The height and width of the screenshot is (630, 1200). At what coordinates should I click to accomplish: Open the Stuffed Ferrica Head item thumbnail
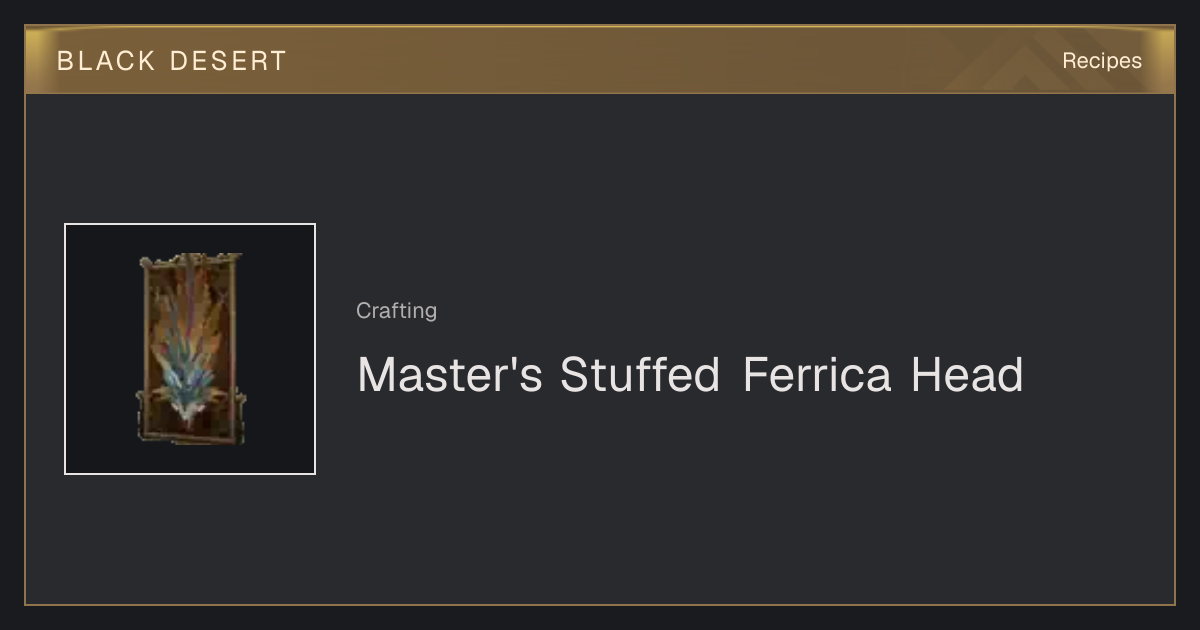point(190,349)
